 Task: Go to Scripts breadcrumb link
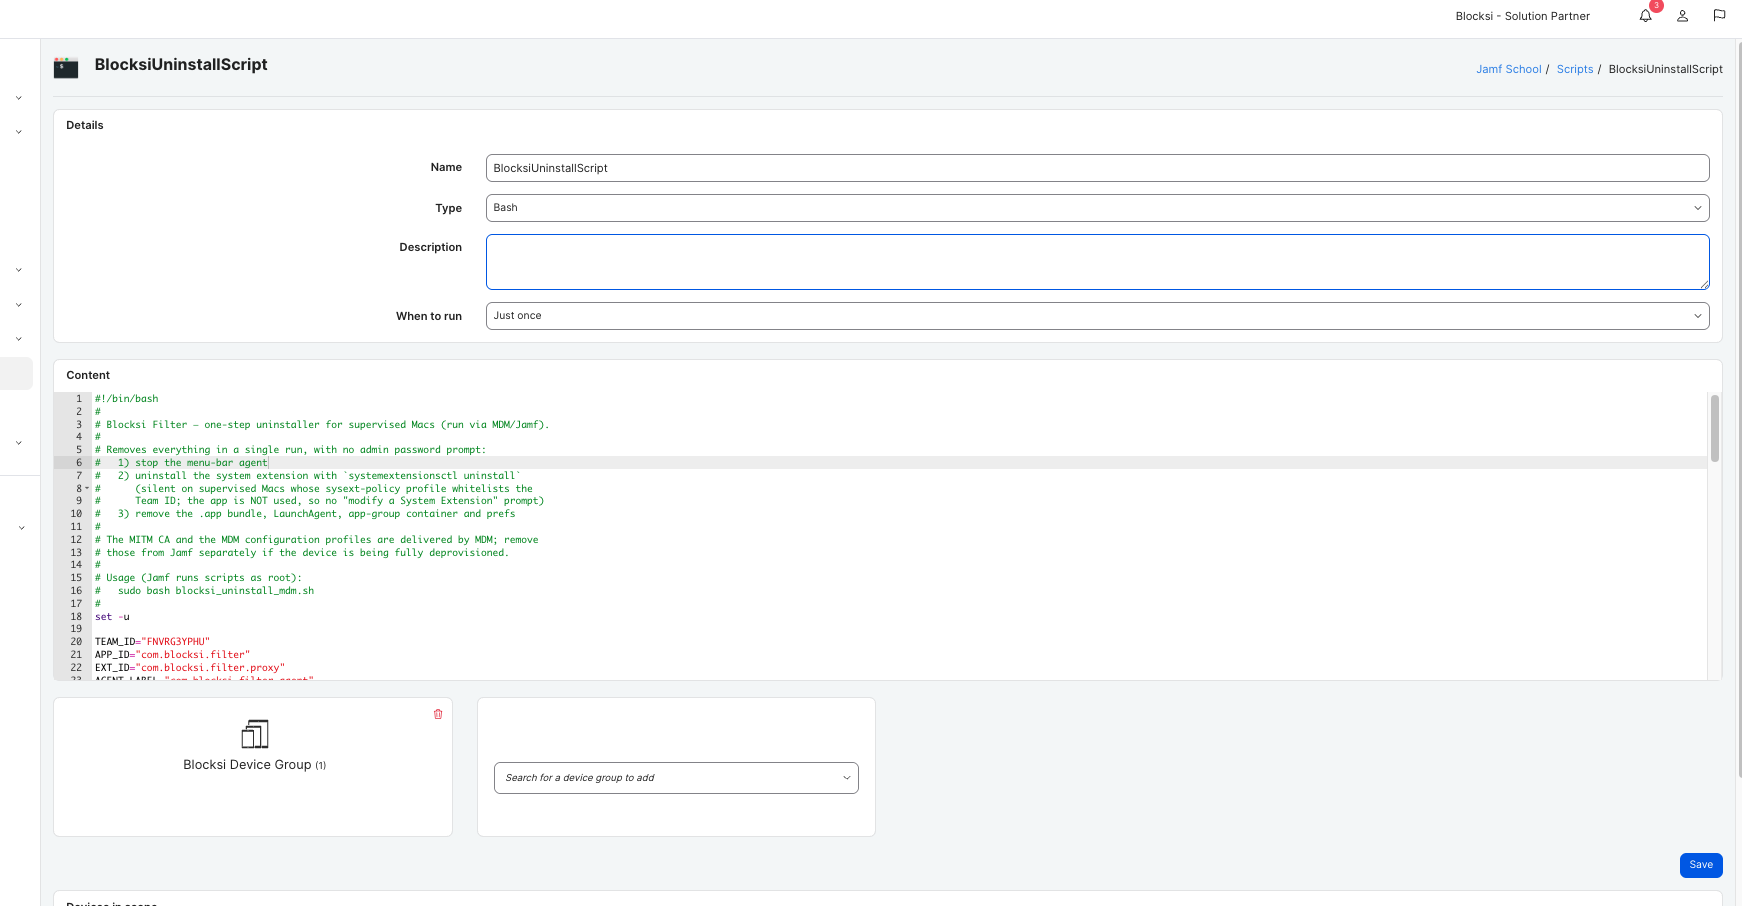[1575, 69]
